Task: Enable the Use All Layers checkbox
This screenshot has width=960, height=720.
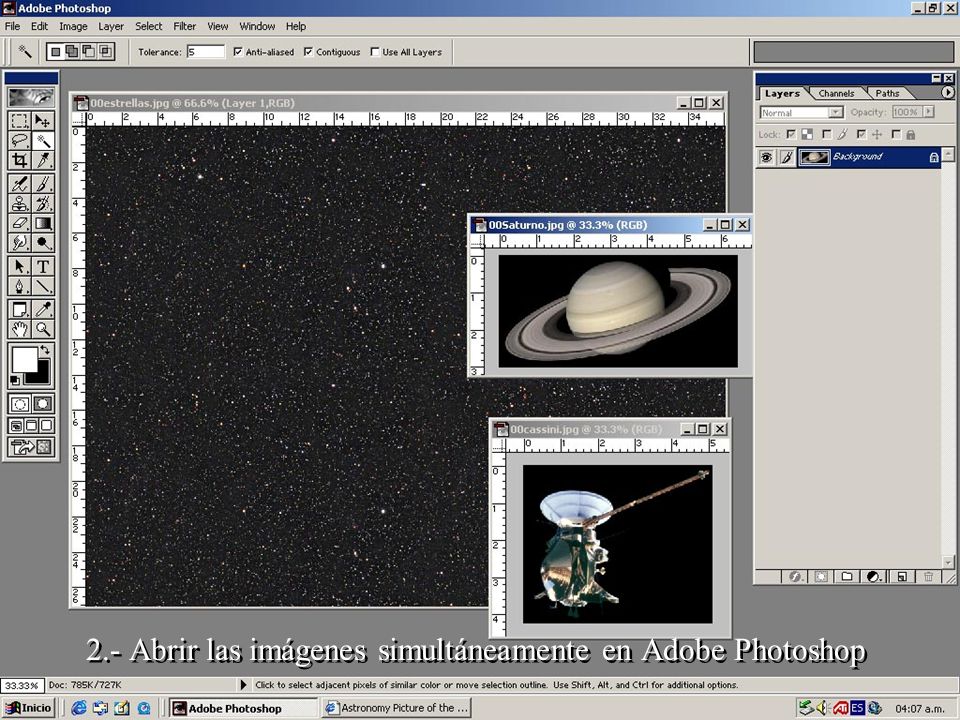Action: (x=375, y=52)
